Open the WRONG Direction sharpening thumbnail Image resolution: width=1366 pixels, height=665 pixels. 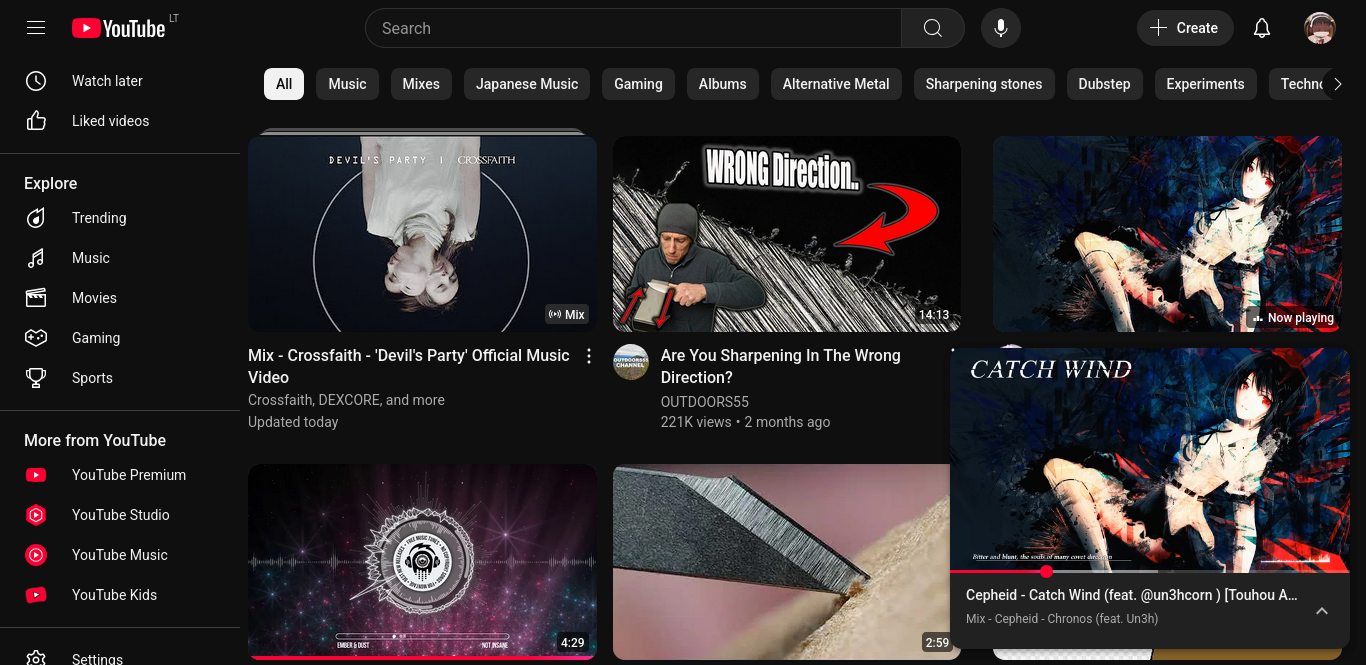pos(787,234)
